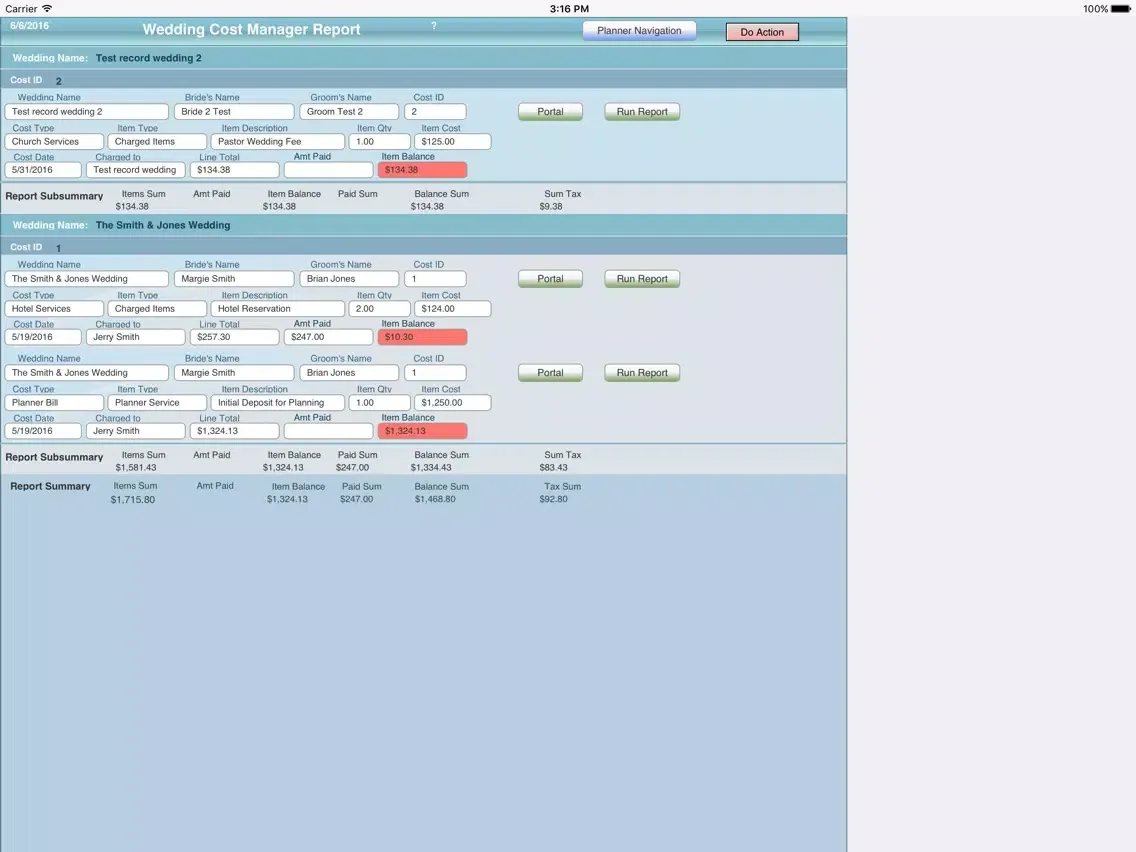Tap the 3:16 PM clock
Image resolution: width=1136 pixels, height=852 pixels.
tap(569, 9)
